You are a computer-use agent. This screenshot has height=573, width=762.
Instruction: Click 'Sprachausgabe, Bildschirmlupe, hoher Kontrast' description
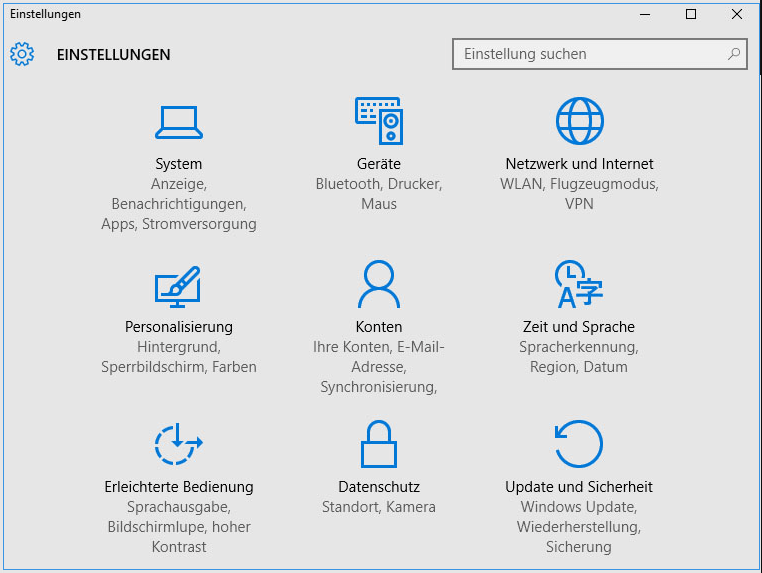[179, 527]
